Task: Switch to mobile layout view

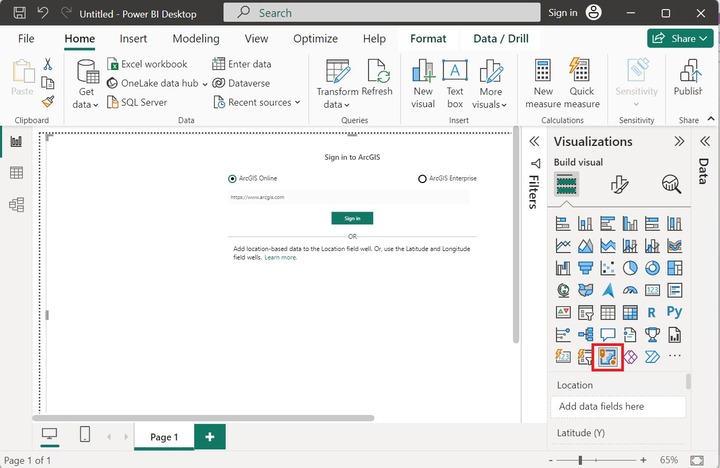Action: click(x=85, y=434)
